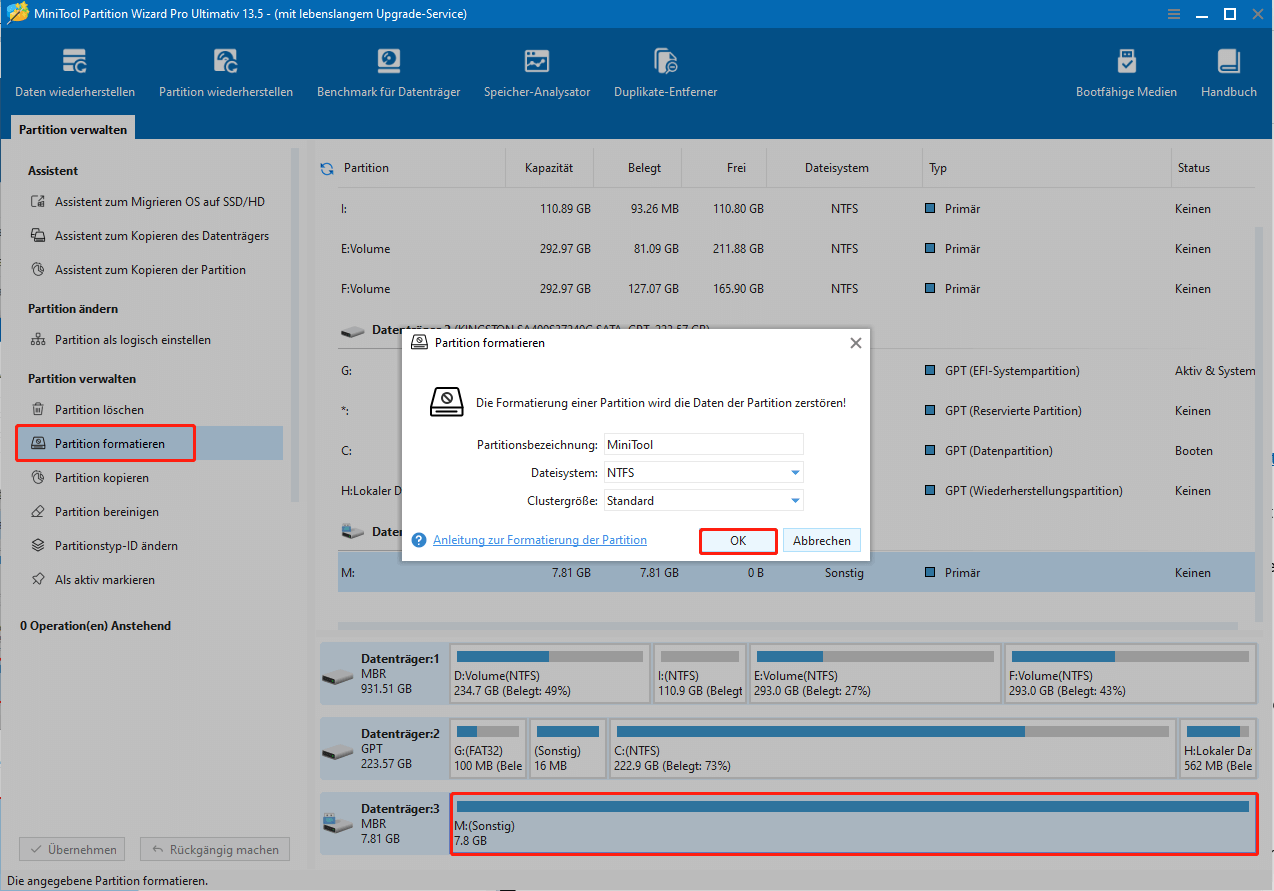Open Partitionstyp-ID ändern
Image resolution: width=1274 pixels, height=891 pixels.
pos(116,545)
